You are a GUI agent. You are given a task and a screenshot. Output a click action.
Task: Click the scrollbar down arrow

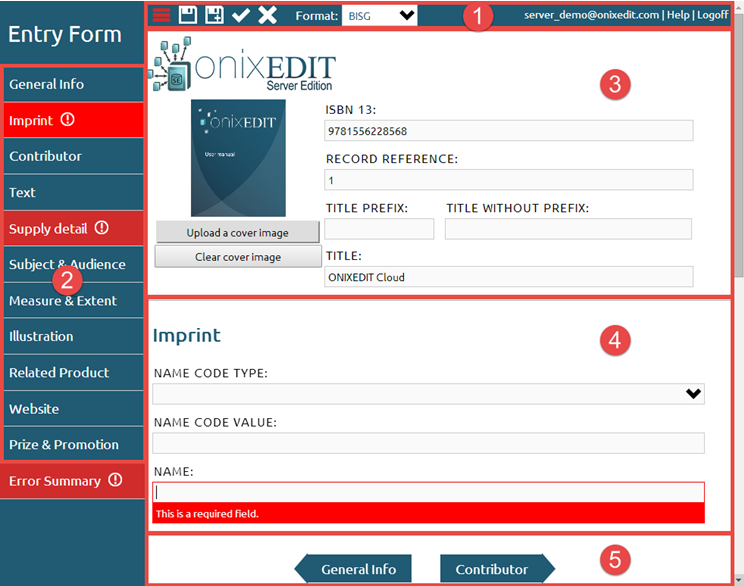[738, 580]
